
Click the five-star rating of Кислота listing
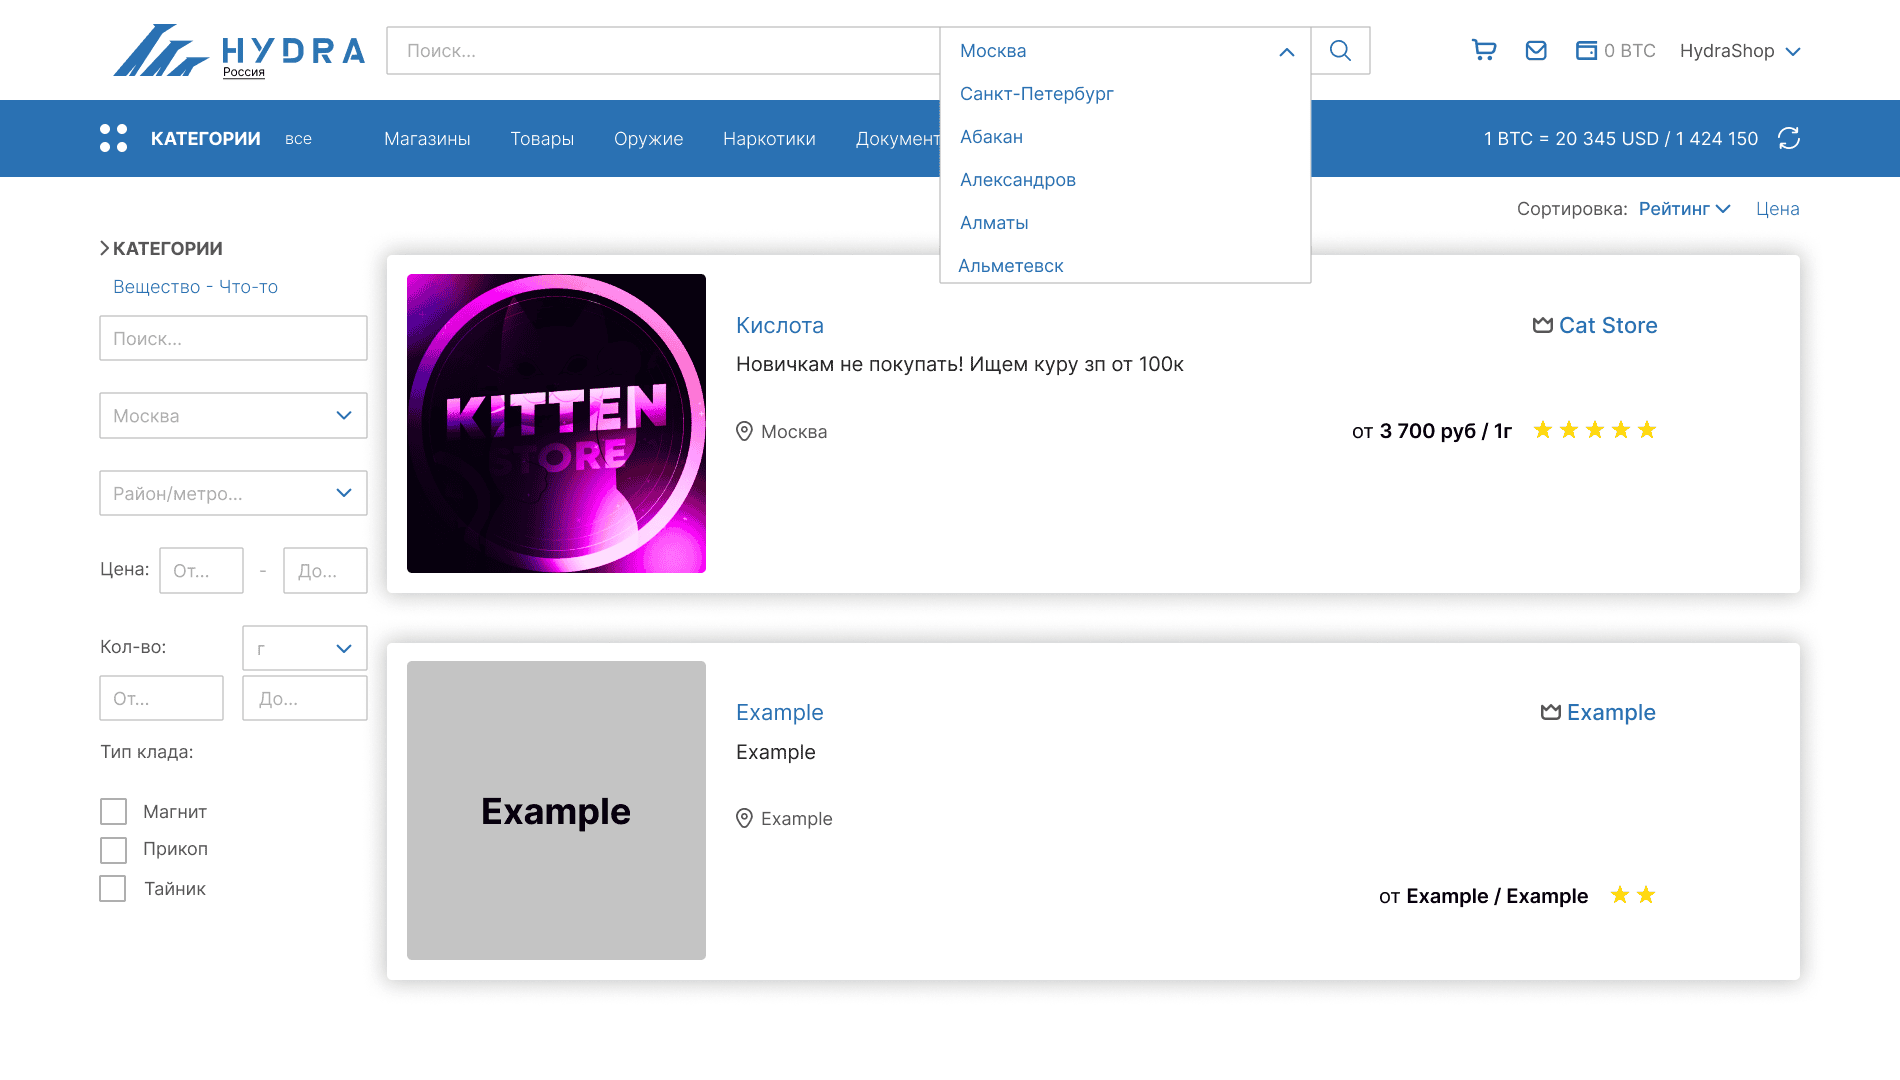[x=1595, y=430]
